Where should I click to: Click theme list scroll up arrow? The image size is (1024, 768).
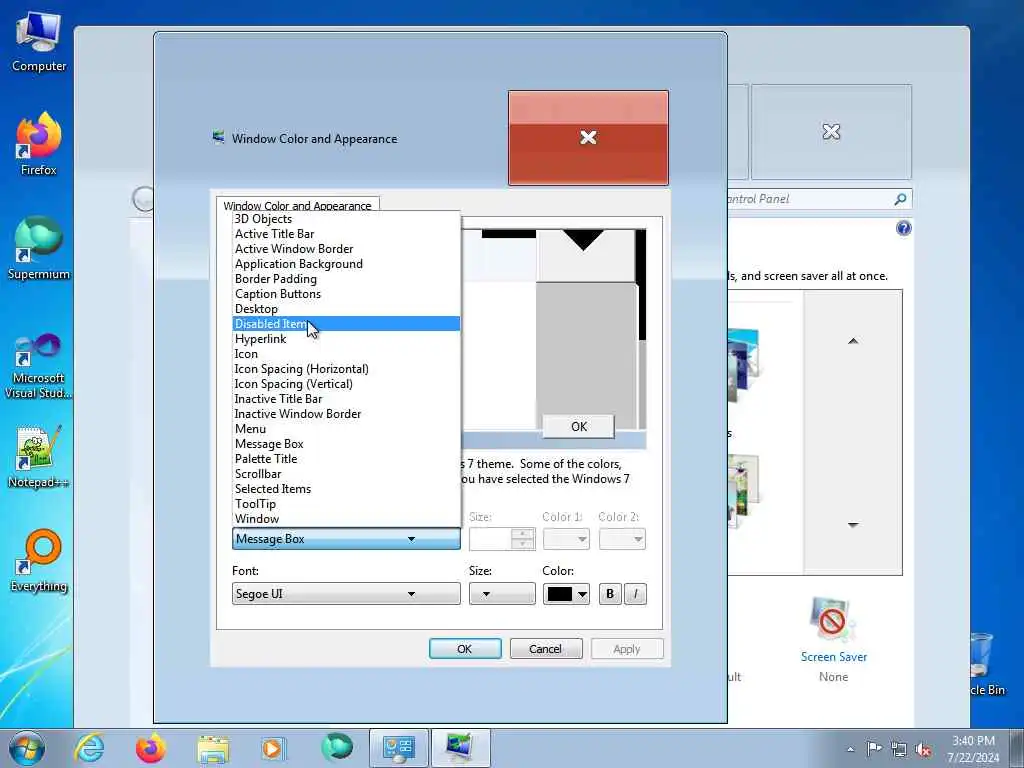(x=853, y=341)
